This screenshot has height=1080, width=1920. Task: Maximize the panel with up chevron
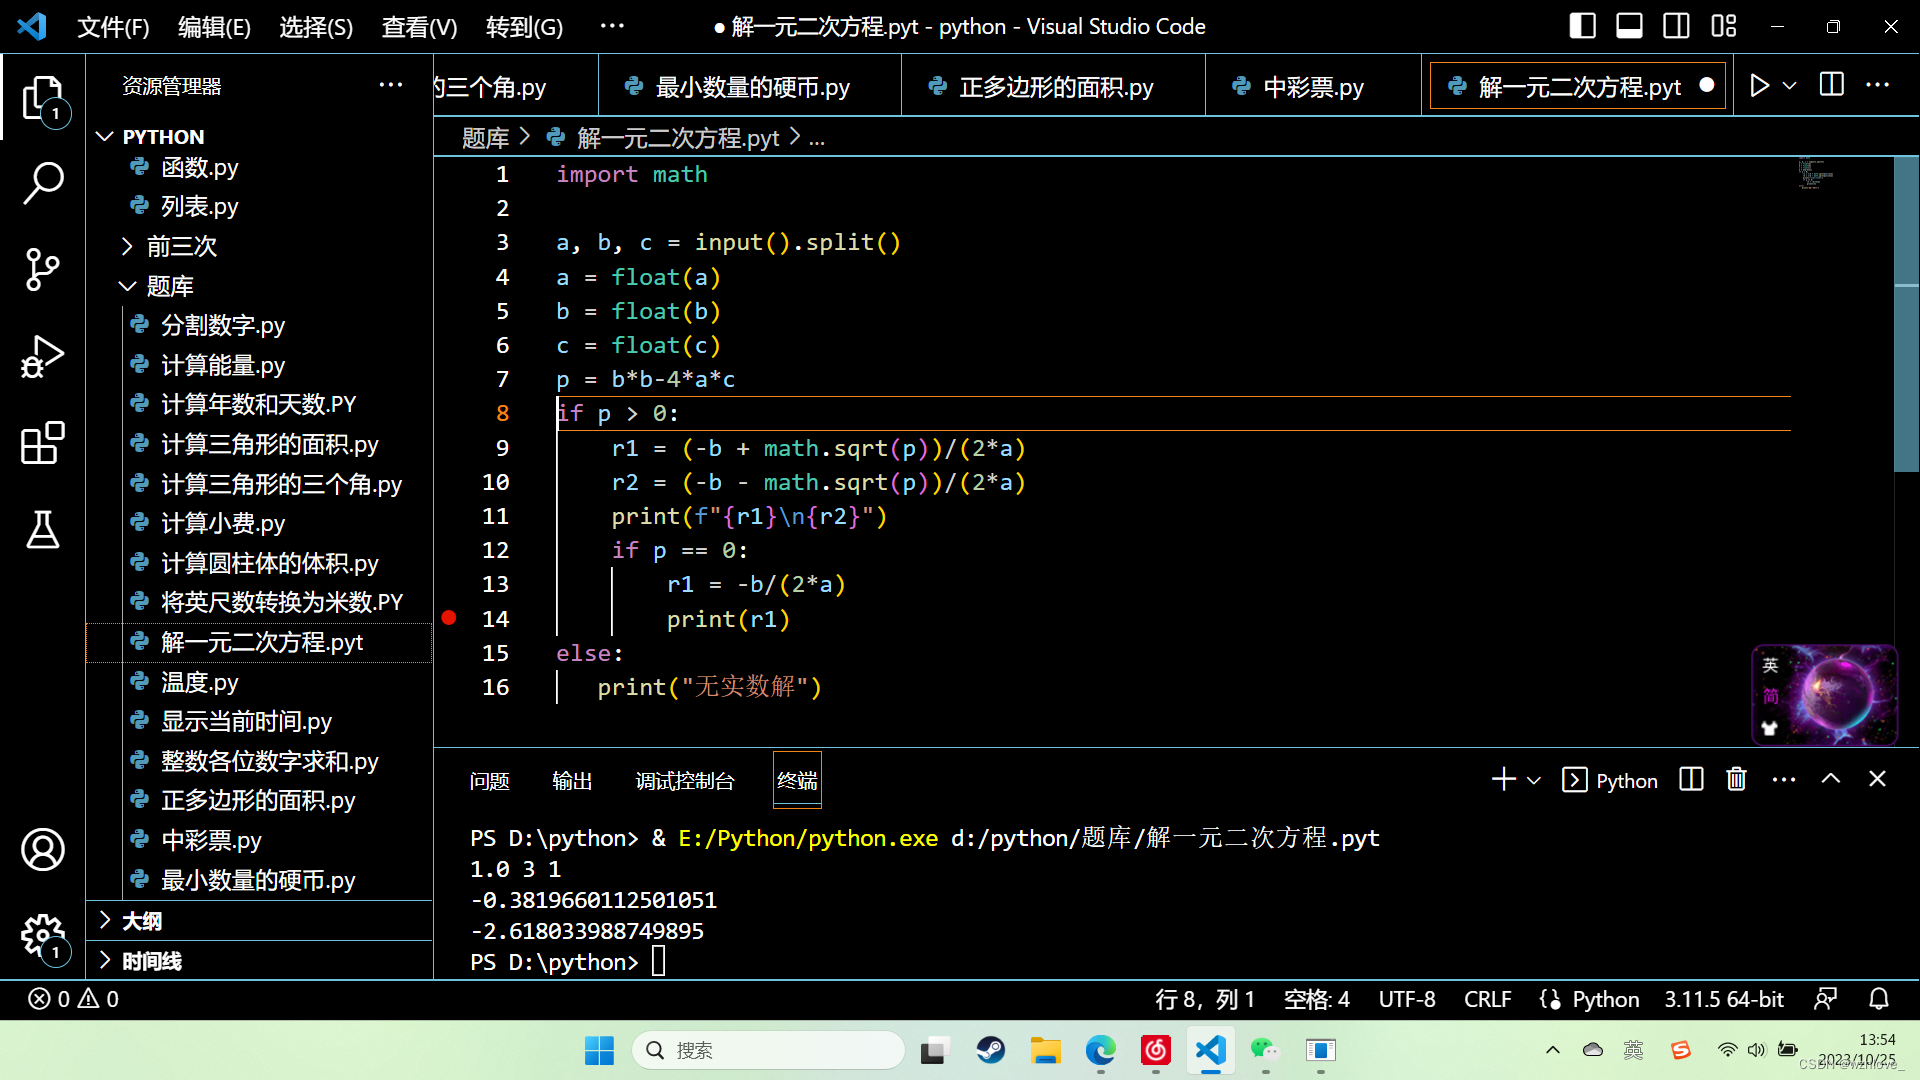pos(1831,780)
